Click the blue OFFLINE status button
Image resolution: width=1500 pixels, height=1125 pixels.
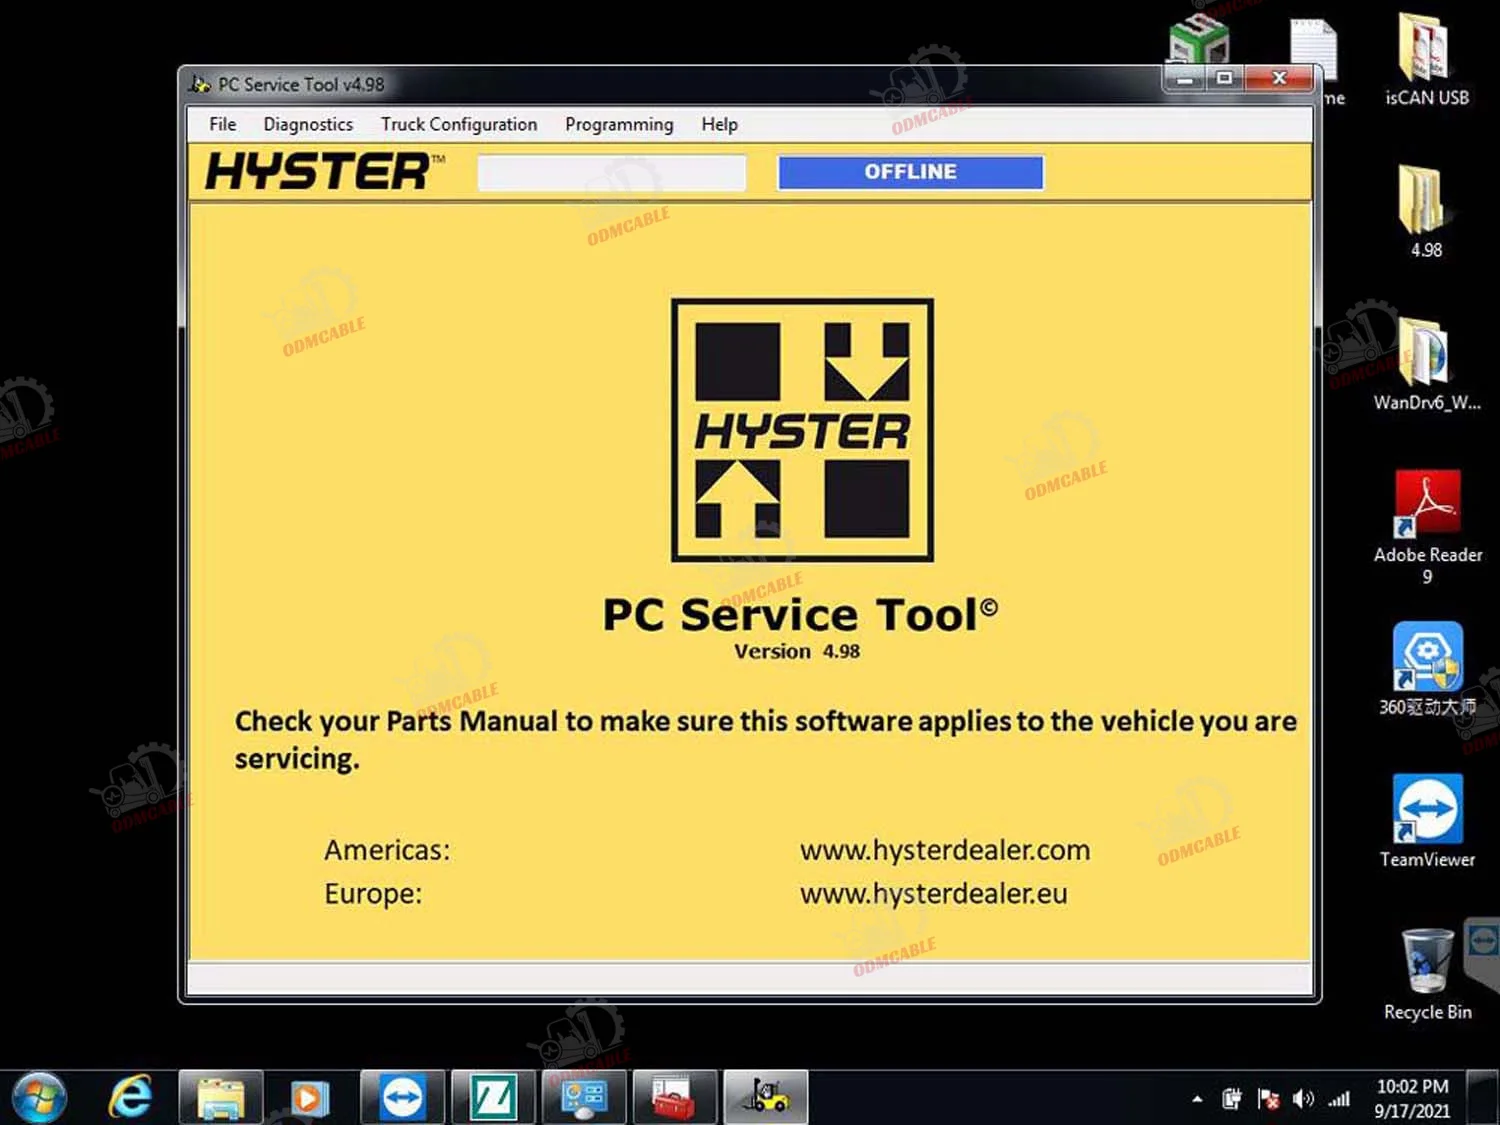[910, 172]
